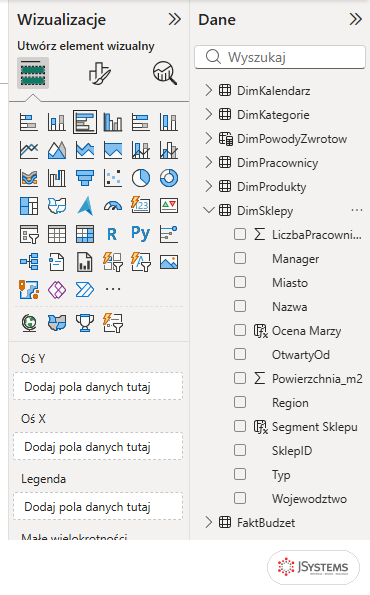
Task: Expand the DimPracownicy table
Action: coord(208,162)
